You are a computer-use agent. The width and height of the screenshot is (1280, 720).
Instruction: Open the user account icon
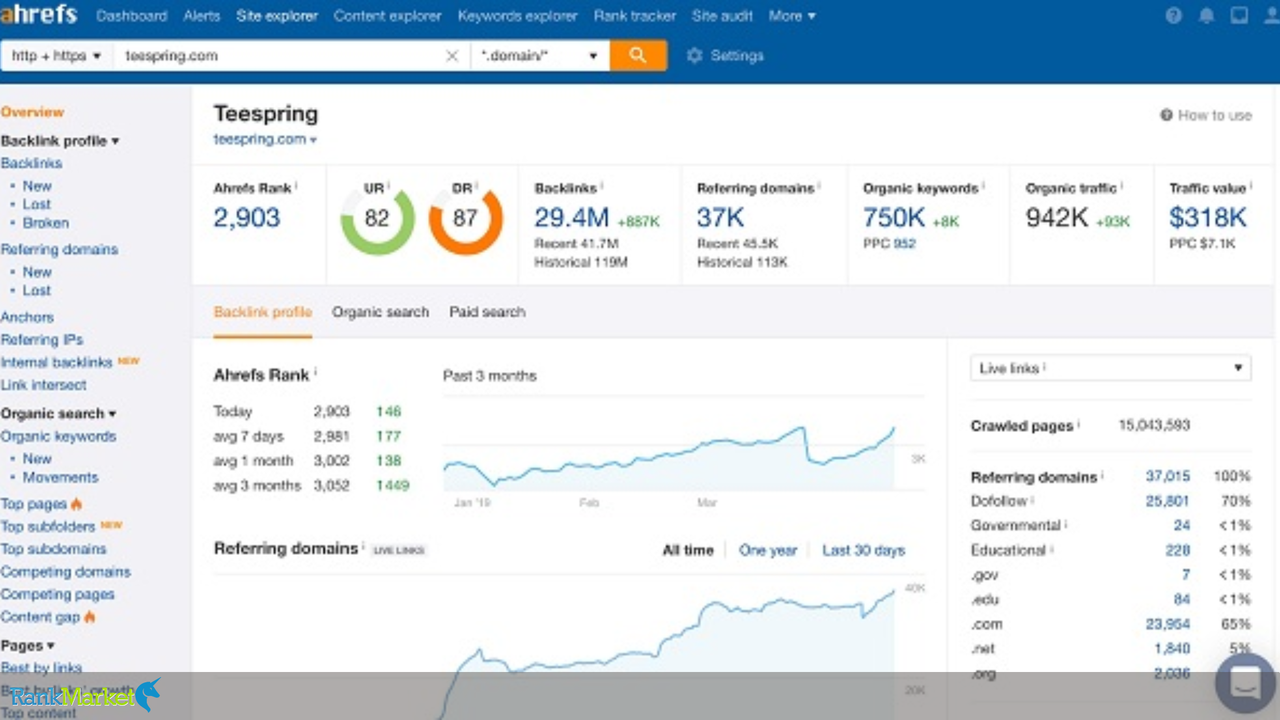tap(1271, 16)
